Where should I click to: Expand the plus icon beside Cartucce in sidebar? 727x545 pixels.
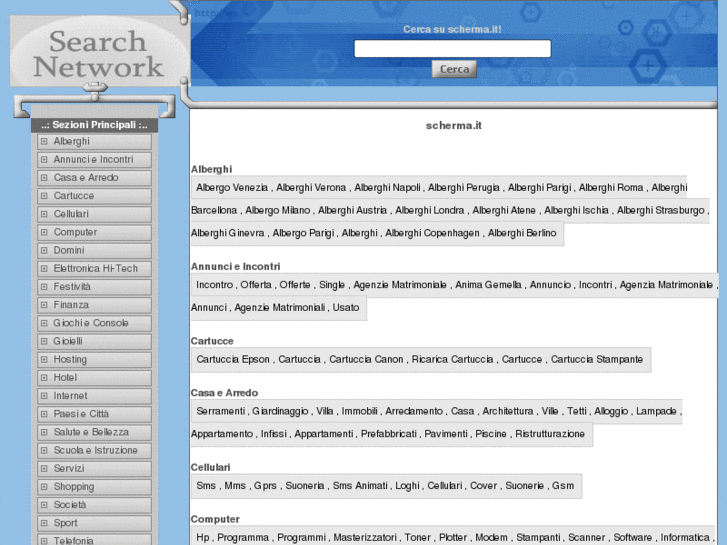pyautogui.click(x=44, y=196)
